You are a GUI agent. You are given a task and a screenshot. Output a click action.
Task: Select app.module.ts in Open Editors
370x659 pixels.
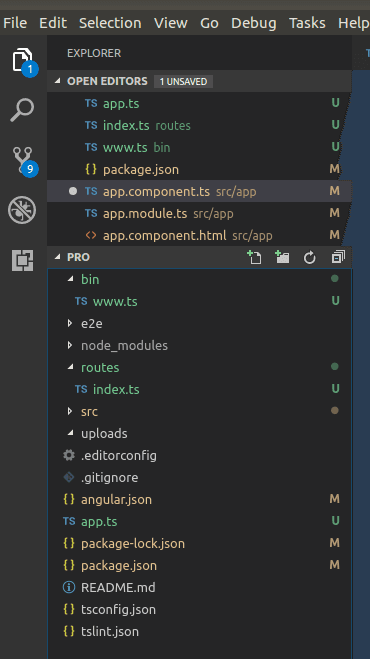[199, 213]
